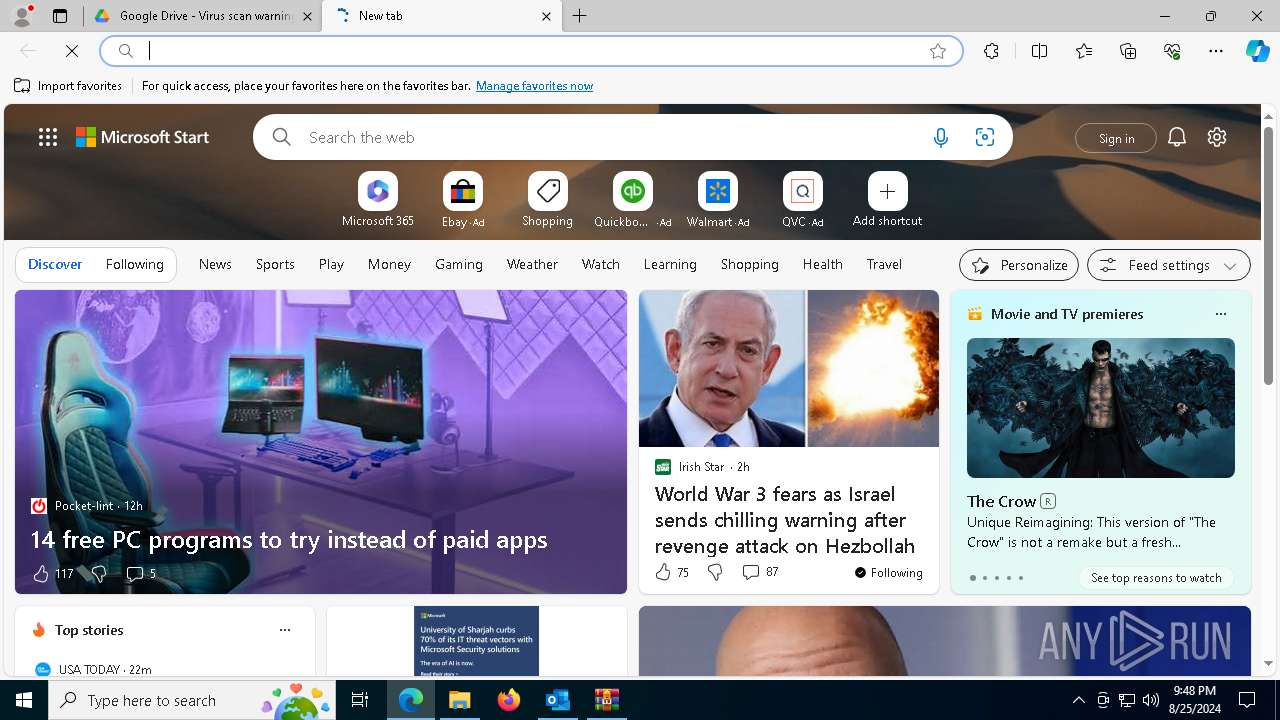The image size is (1280, 720).
Task: Toggle Split screen view
Action: 1039,51
